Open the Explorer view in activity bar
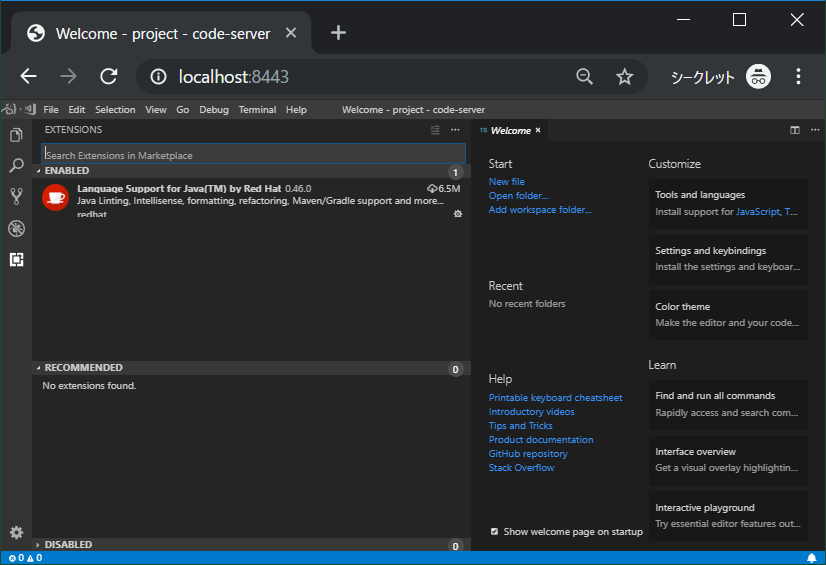The image size is (826, 565). click(16, 135)
